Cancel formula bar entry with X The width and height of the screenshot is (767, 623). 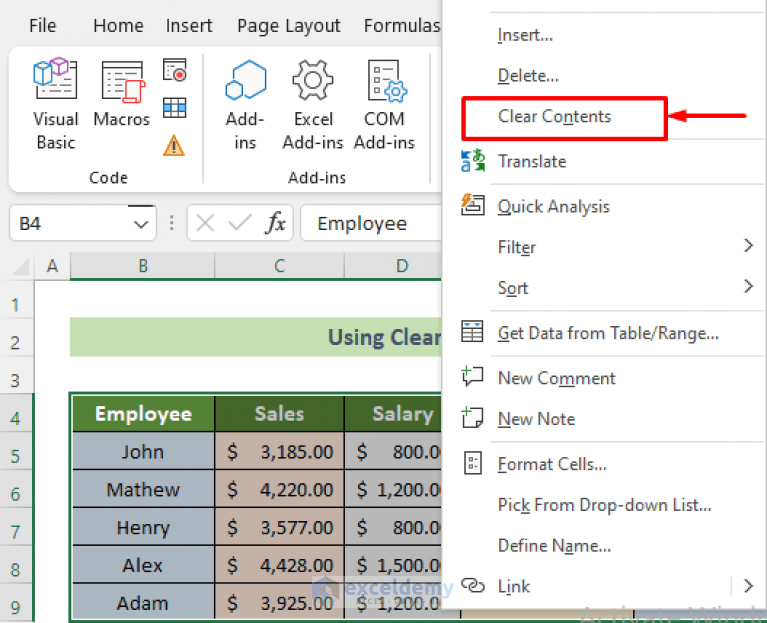205,223
